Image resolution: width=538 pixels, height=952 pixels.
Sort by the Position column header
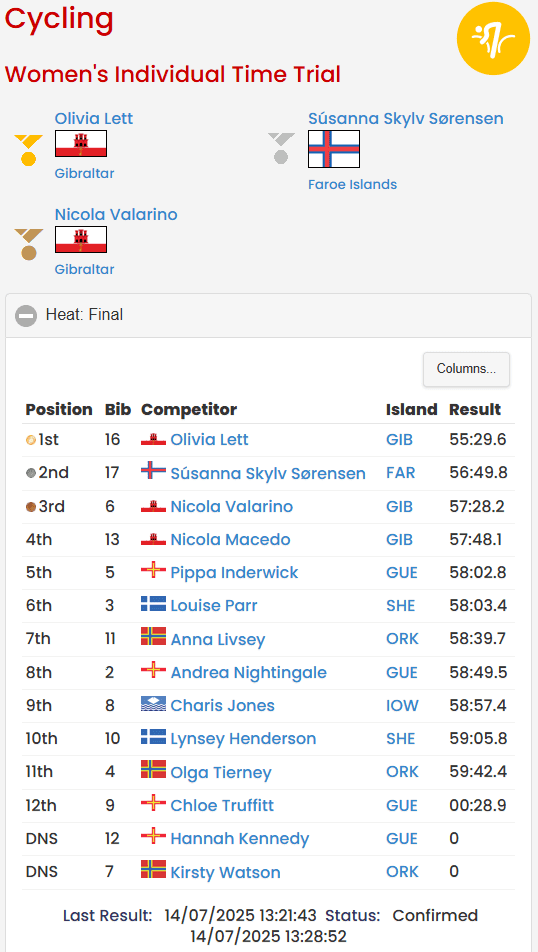(59, 409)
